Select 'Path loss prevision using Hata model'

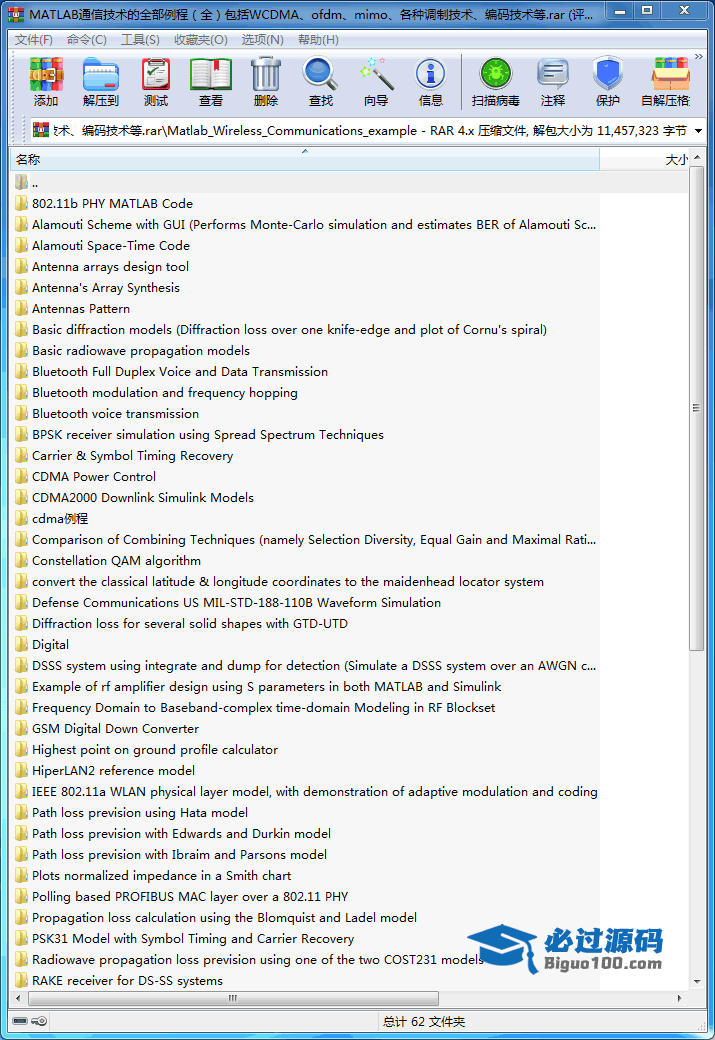click(140, 812)
